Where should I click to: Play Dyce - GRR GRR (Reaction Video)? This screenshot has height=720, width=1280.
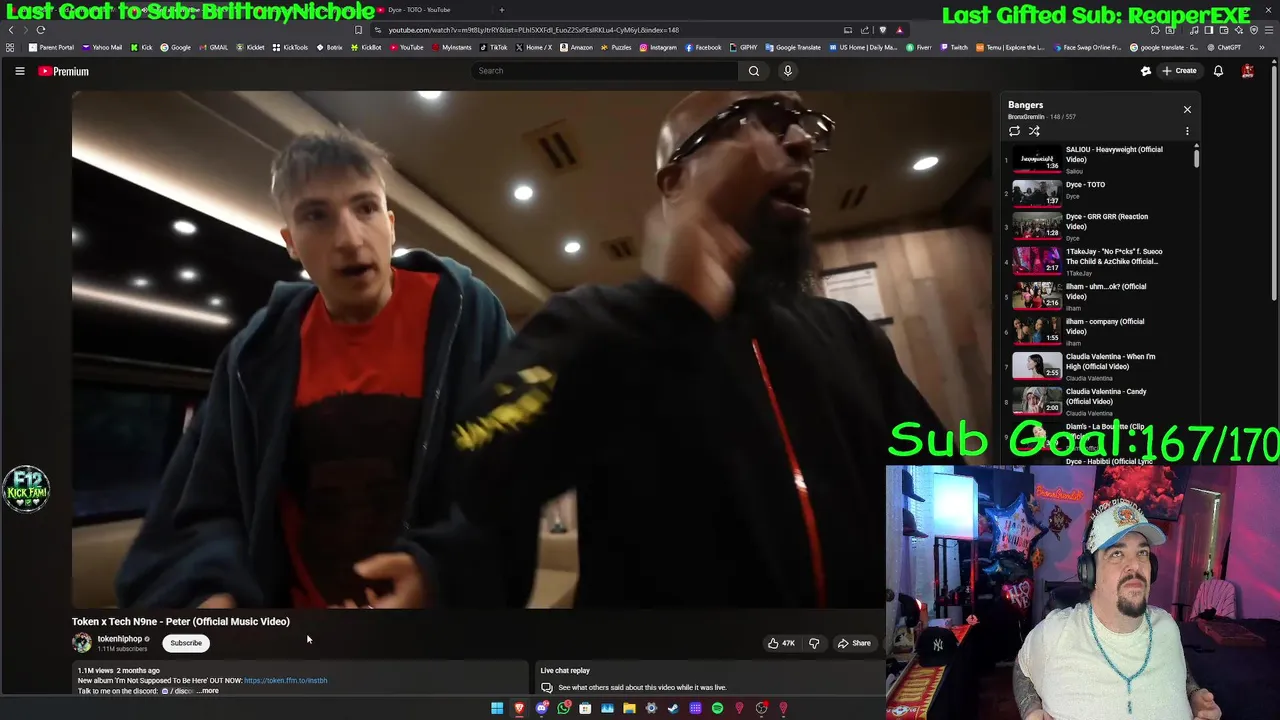(1097, 226)
